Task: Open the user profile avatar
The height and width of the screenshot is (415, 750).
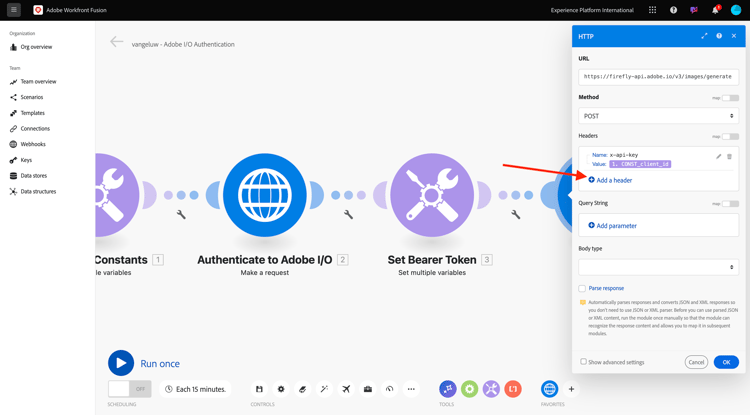Action: pos(736,10)
